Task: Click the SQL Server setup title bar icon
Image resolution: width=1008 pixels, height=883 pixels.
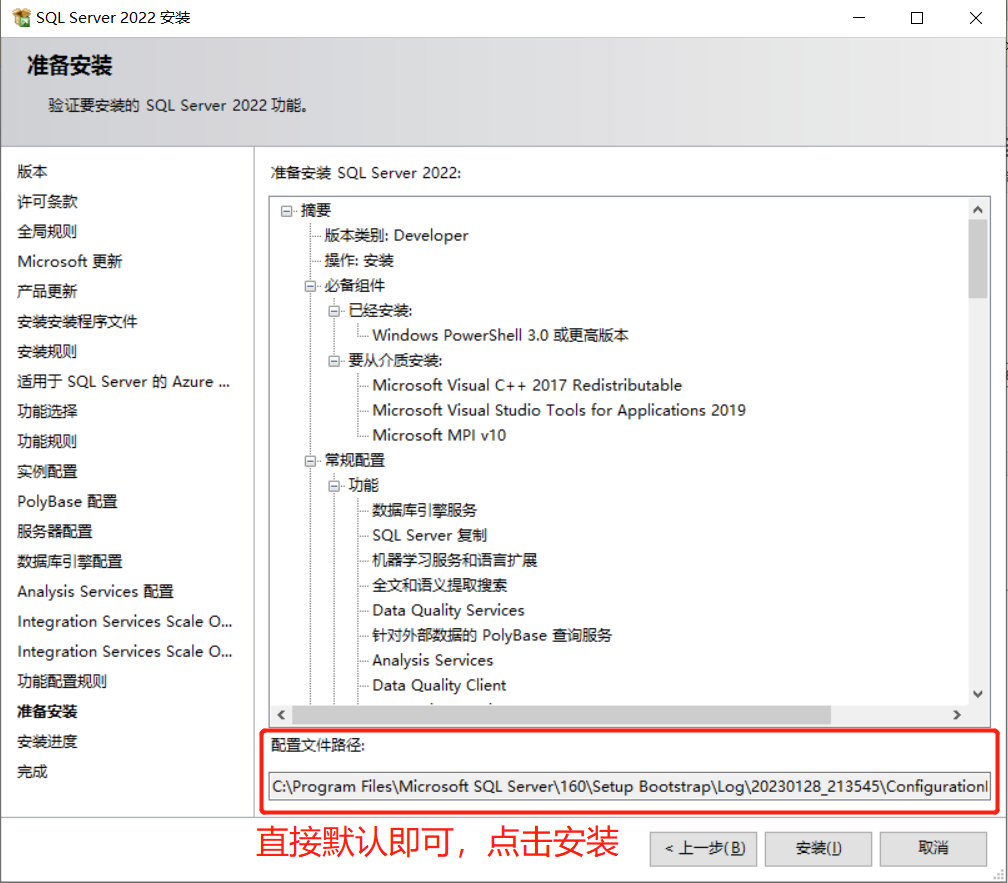Action: [21, 18]
